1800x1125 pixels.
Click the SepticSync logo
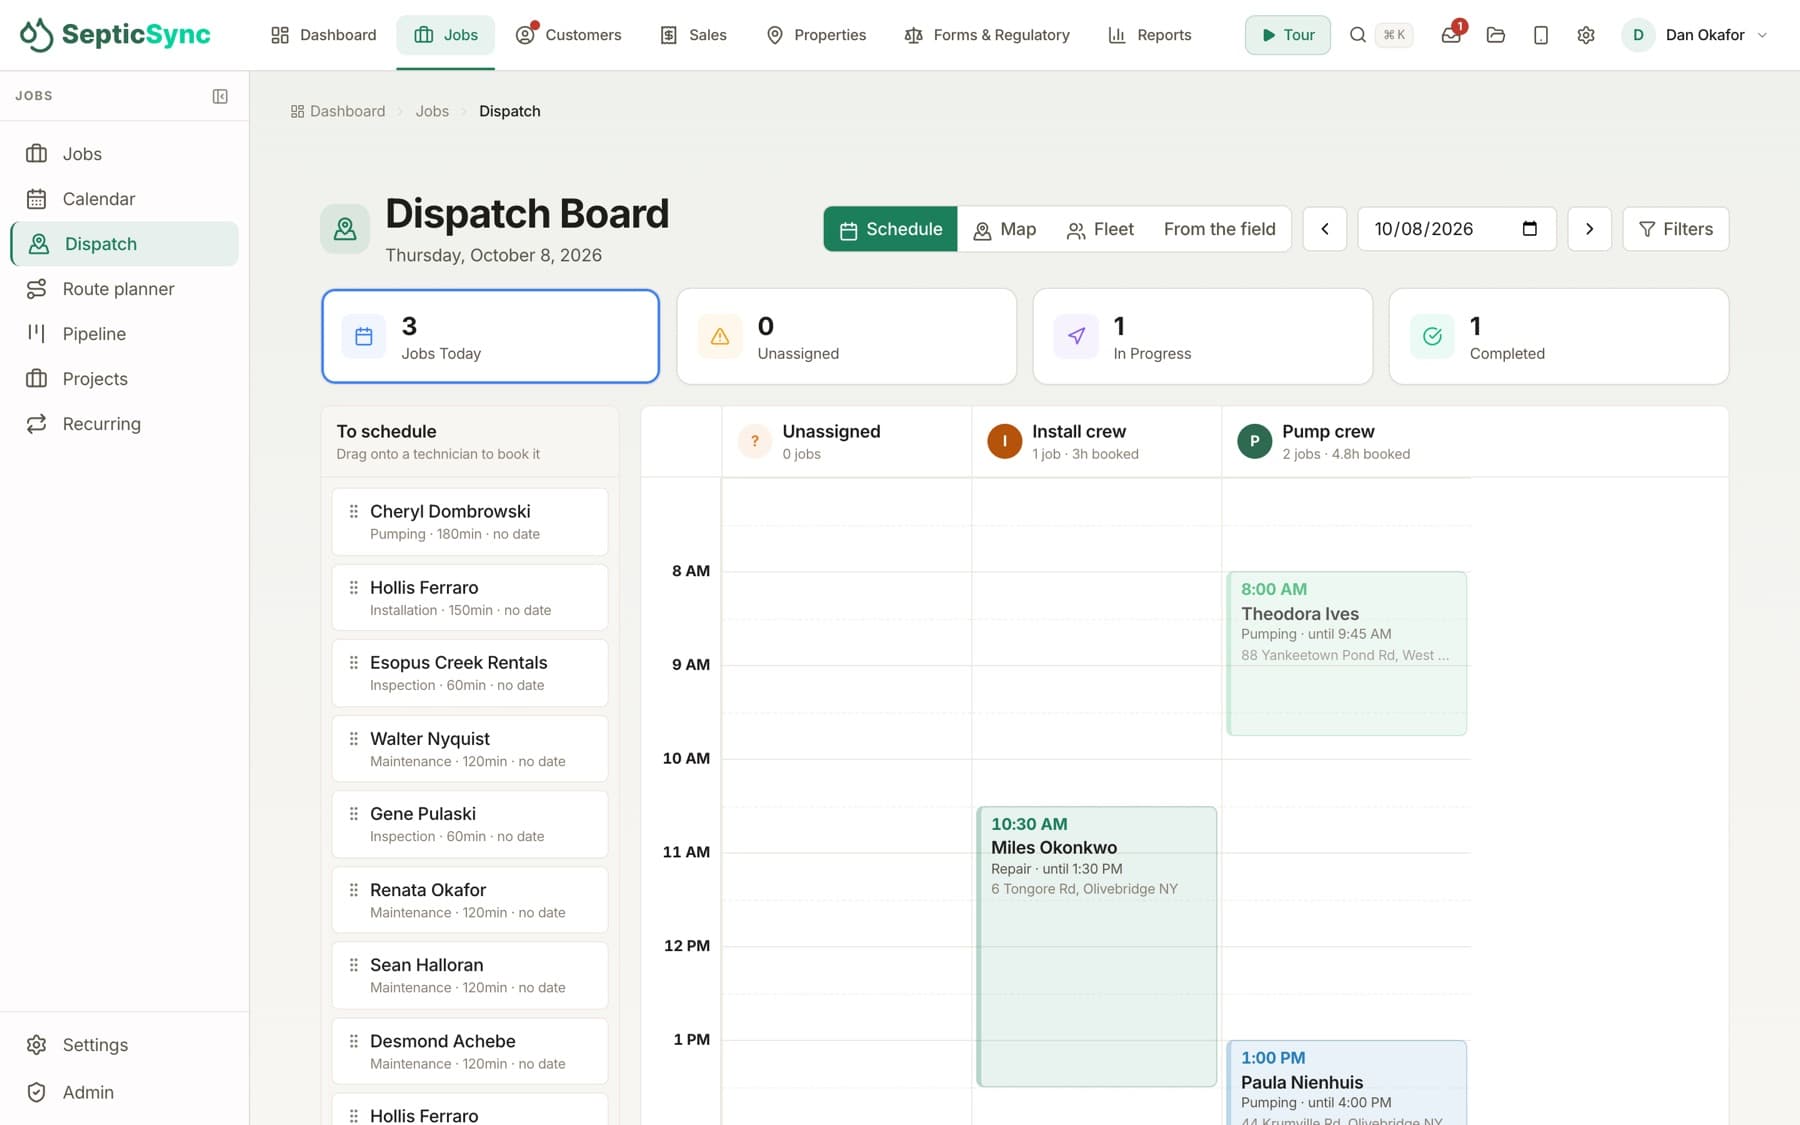115,35
